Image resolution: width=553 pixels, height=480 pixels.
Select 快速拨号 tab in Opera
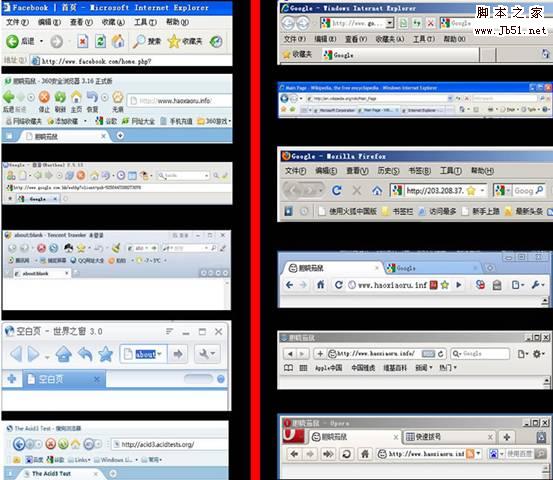pyautogui.click(x=449, y=437)
